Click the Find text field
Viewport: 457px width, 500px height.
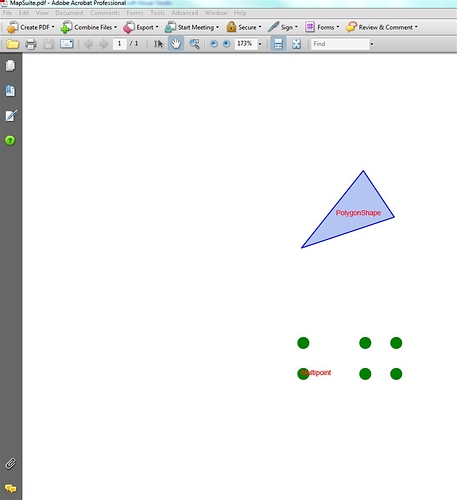point(340,44)
